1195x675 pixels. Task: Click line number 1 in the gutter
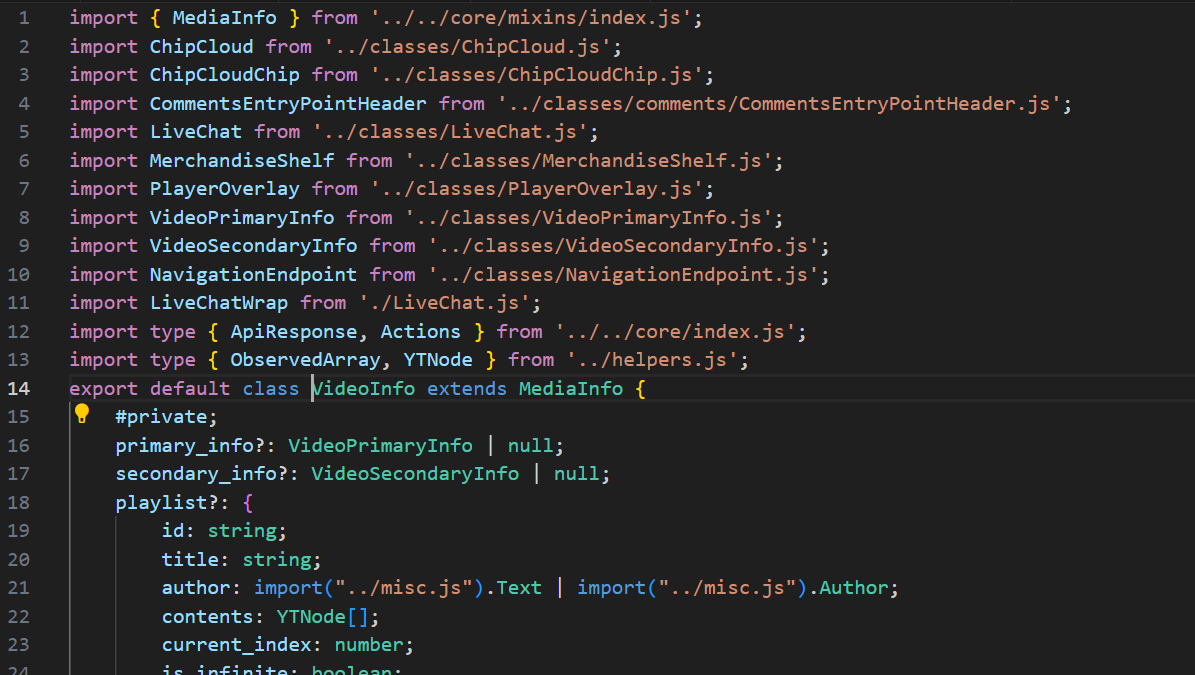(24, 18)
